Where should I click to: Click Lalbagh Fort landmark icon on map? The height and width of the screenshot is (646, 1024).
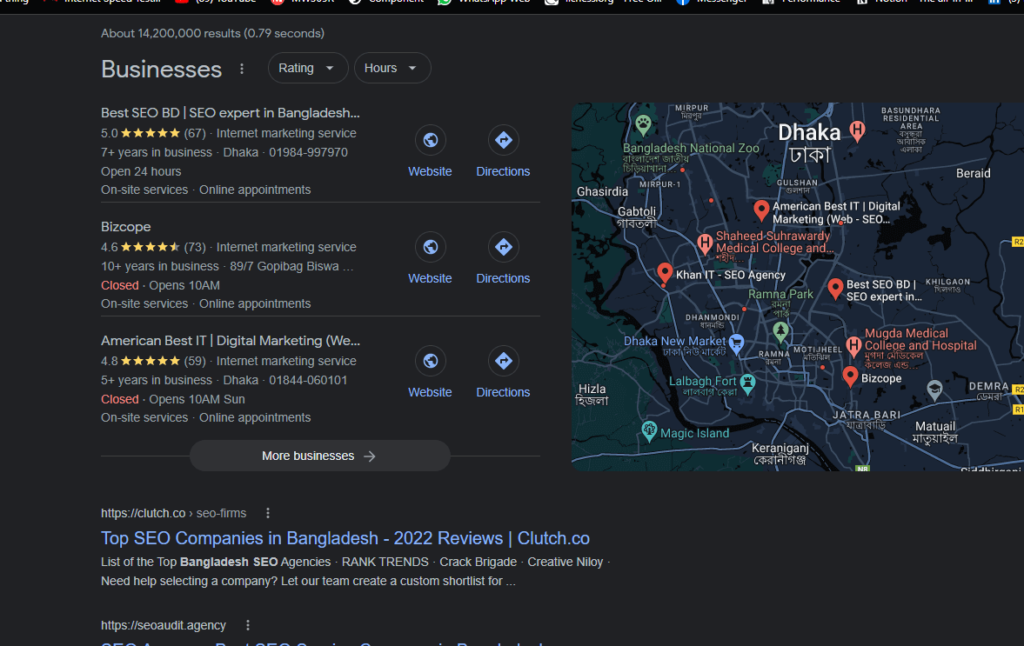point(748,383)
